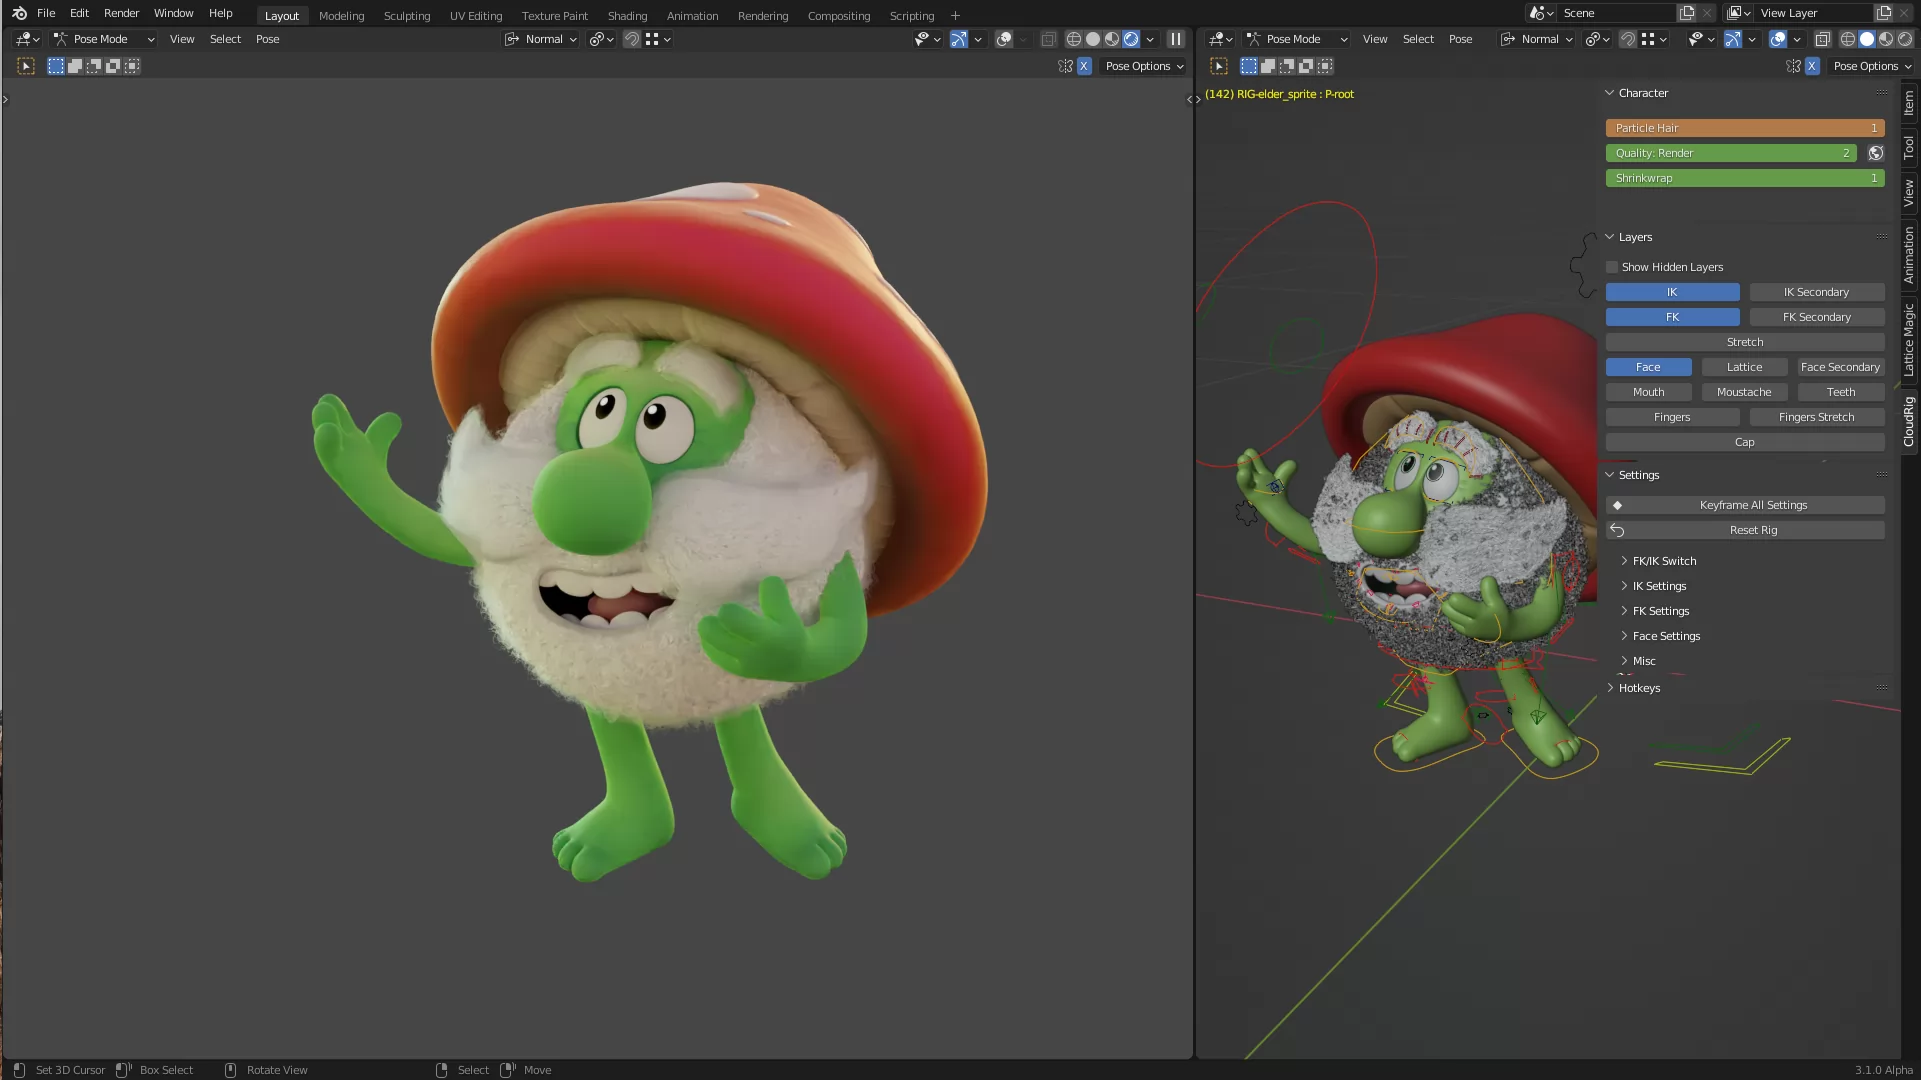Disable the Face layer button

1648,367
